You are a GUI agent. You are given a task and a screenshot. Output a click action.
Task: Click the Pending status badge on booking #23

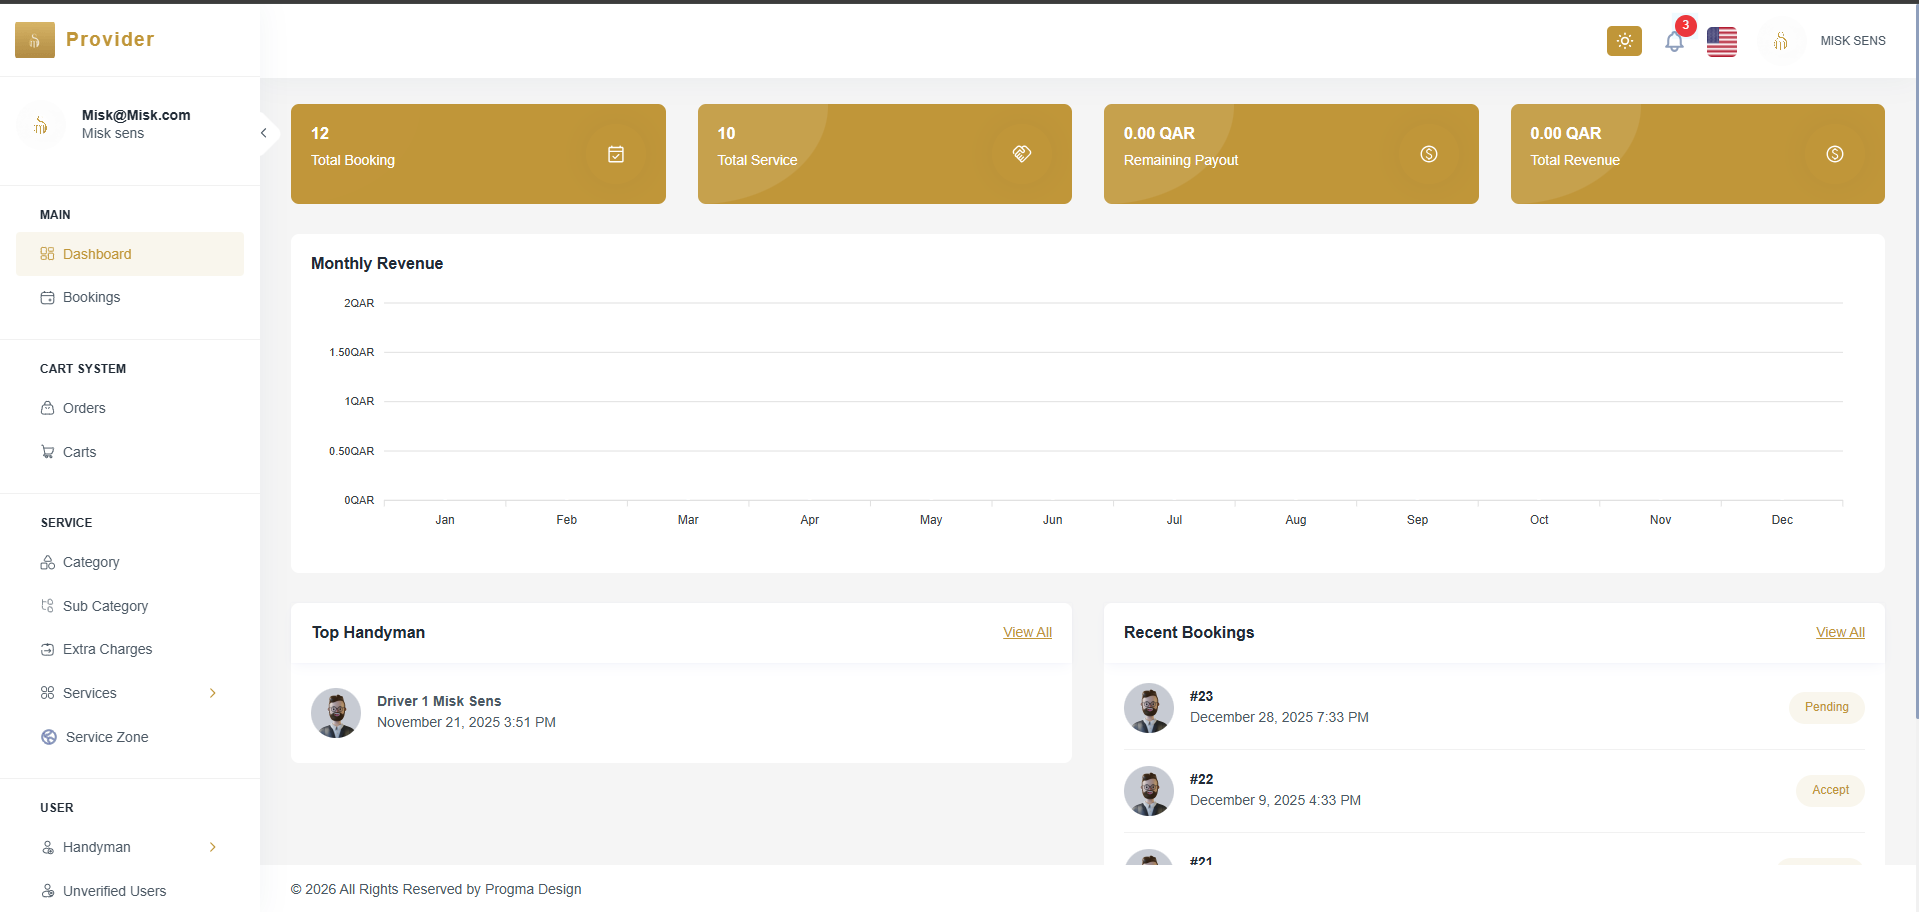coord(1826,707)
